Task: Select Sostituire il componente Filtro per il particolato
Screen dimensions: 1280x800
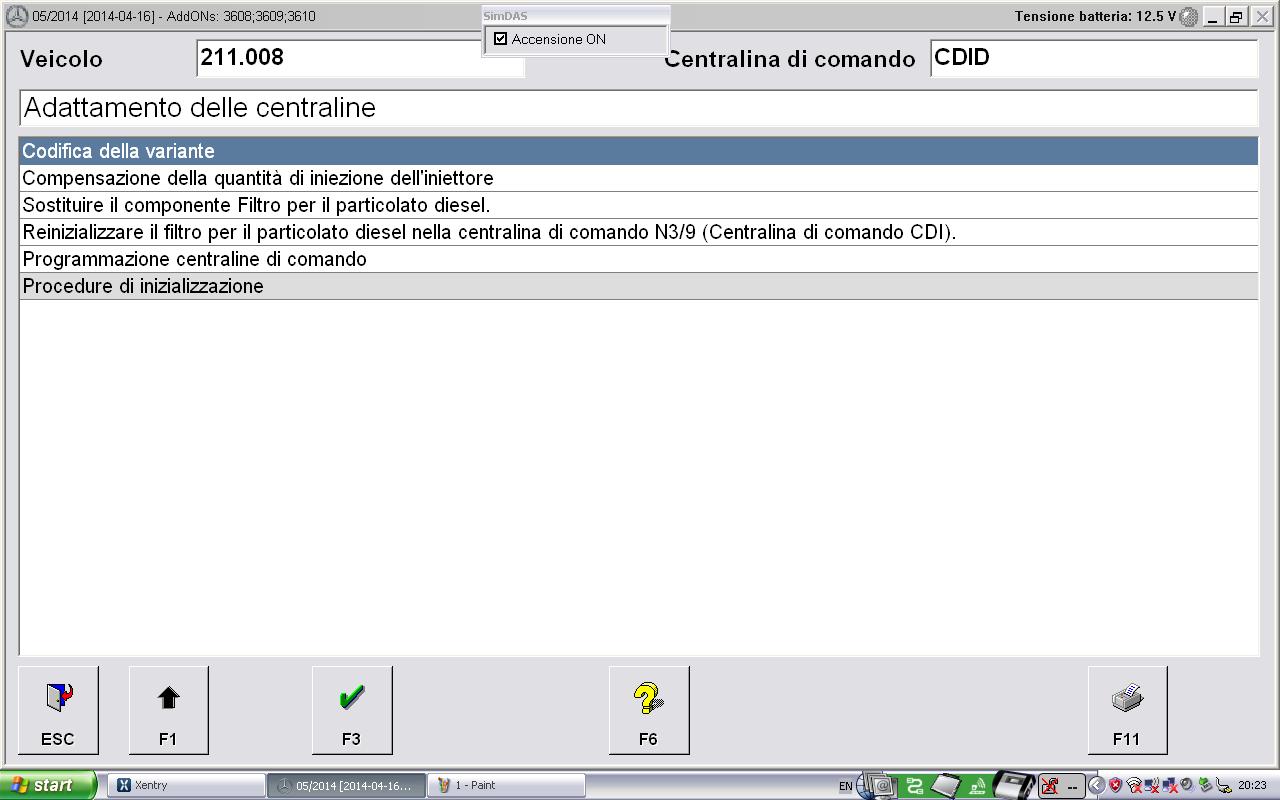Action: click(638, 205)
